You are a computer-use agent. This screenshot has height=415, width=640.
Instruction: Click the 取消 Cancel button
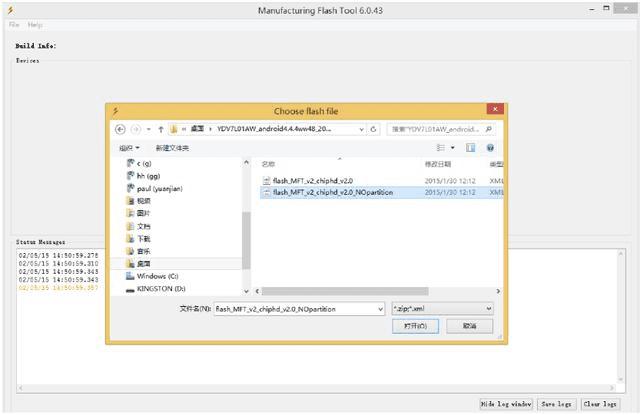(469, 326)
